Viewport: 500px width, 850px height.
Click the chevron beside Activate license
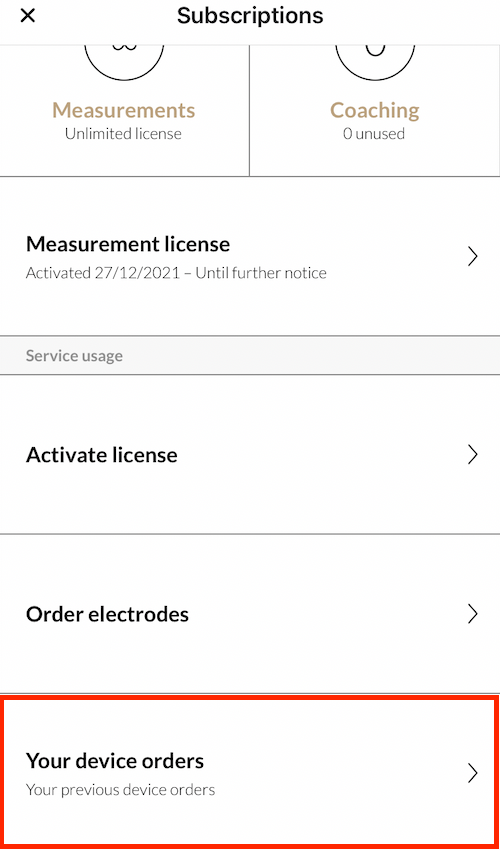coord(472,454)
